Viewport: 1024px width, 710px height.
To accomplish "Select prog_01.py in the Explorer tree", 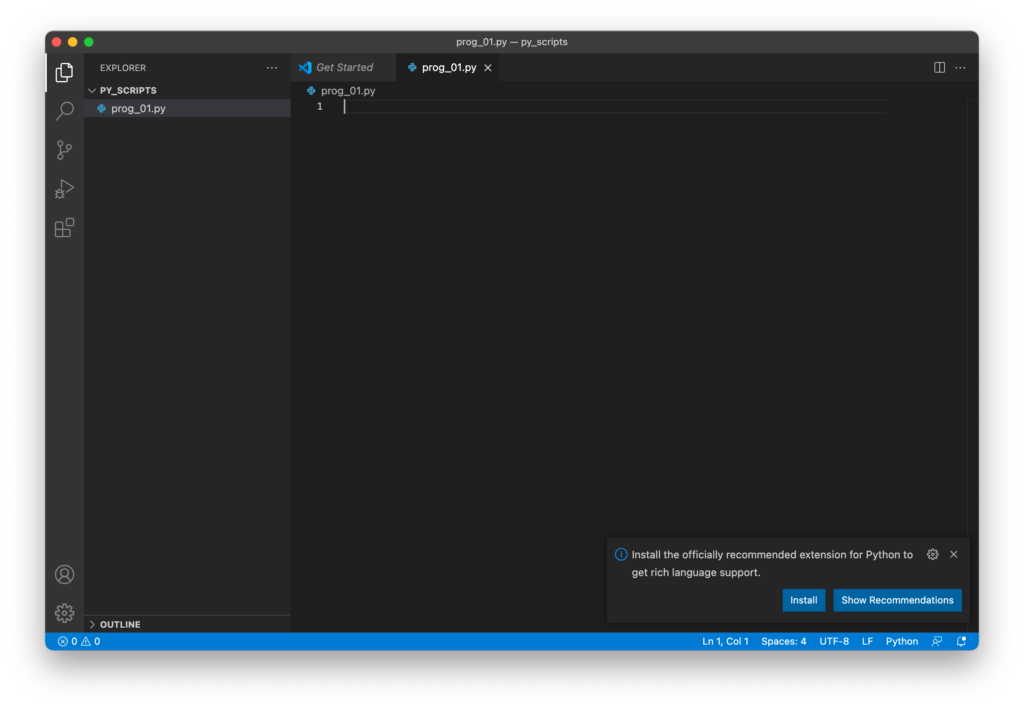I will click(138, 108).
